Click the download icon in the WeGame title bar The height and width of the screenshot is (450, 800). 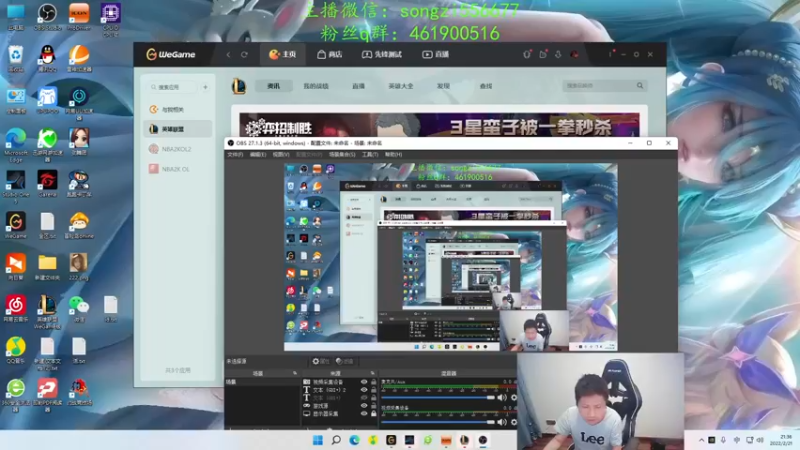pos(558,54)
